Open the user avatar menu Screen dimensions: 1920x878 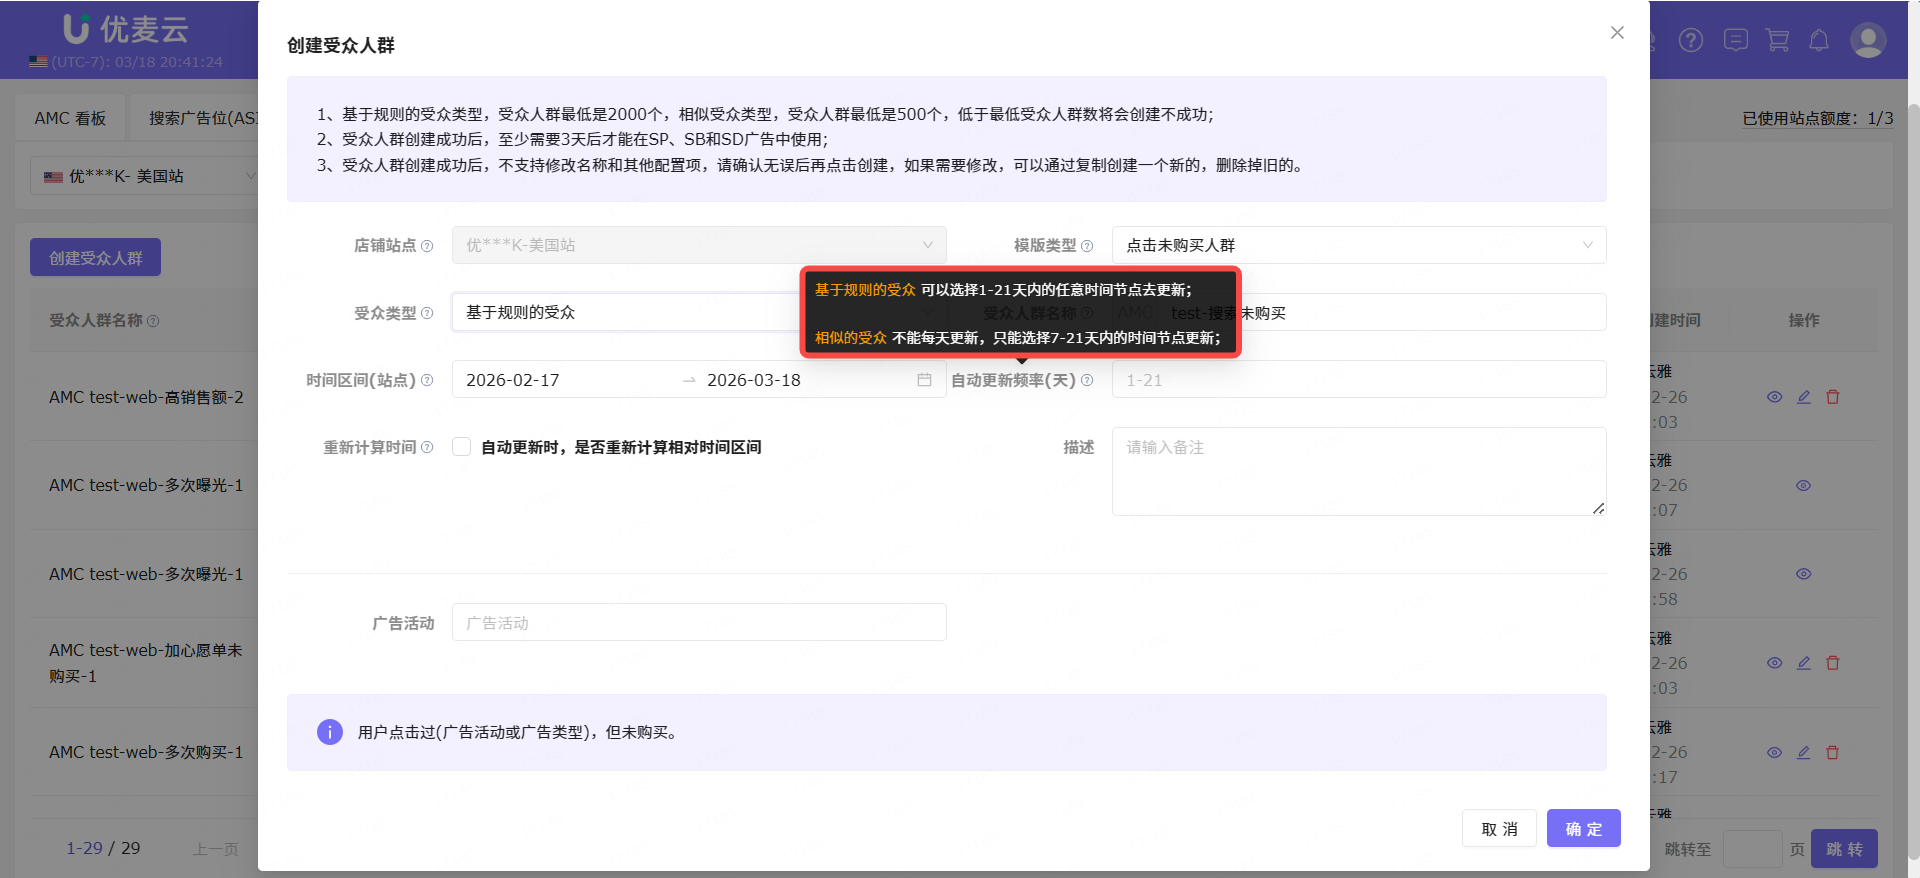click(x=1868, y=40)
